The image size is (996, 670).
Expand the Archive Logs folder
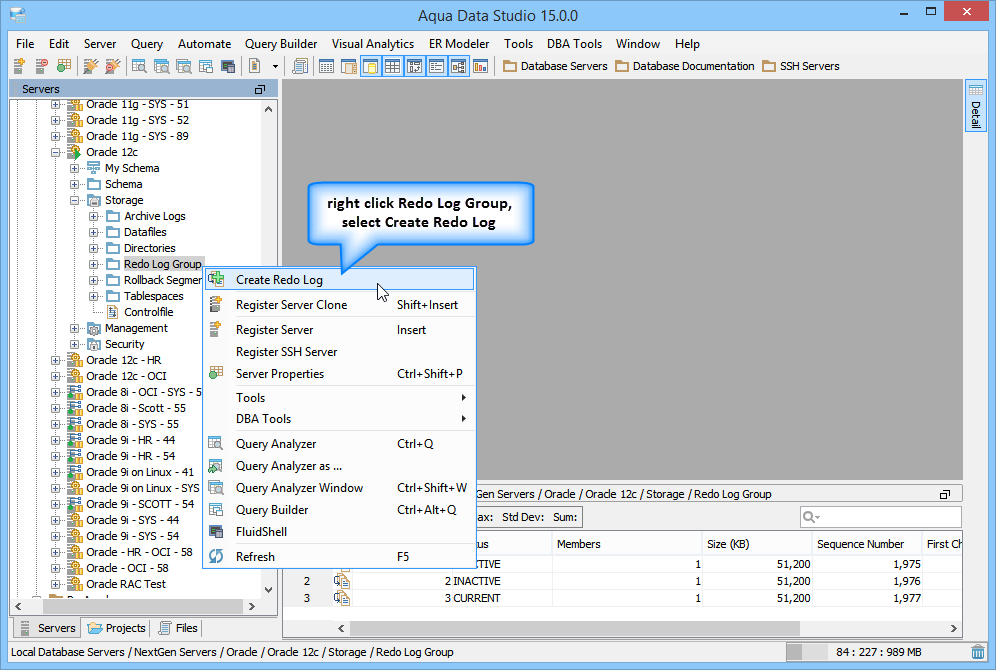coord(94,216)
